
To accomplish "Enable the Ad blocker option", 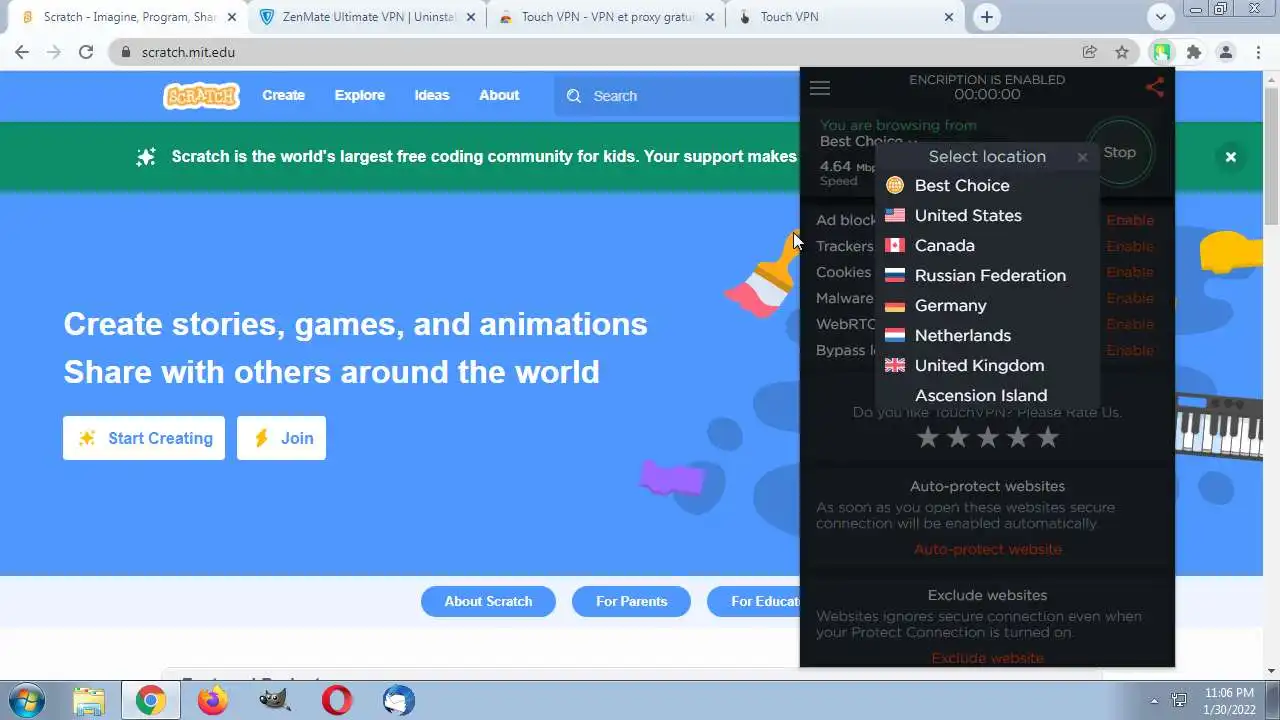I will [x=1130, y=220].
